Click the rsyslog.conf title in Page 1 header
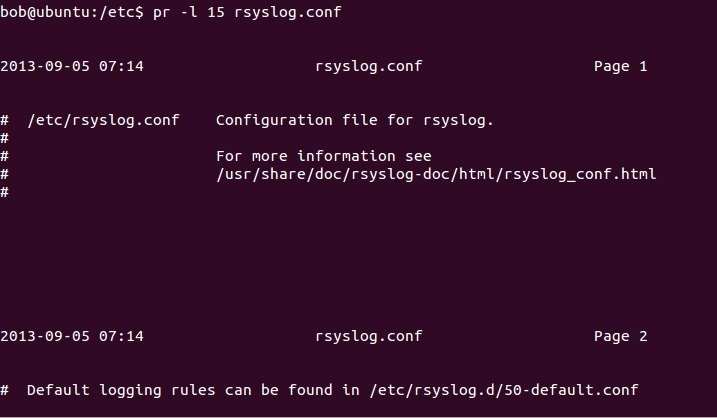The height and width of the screenshot is (418, 717). tap(369, 66)
